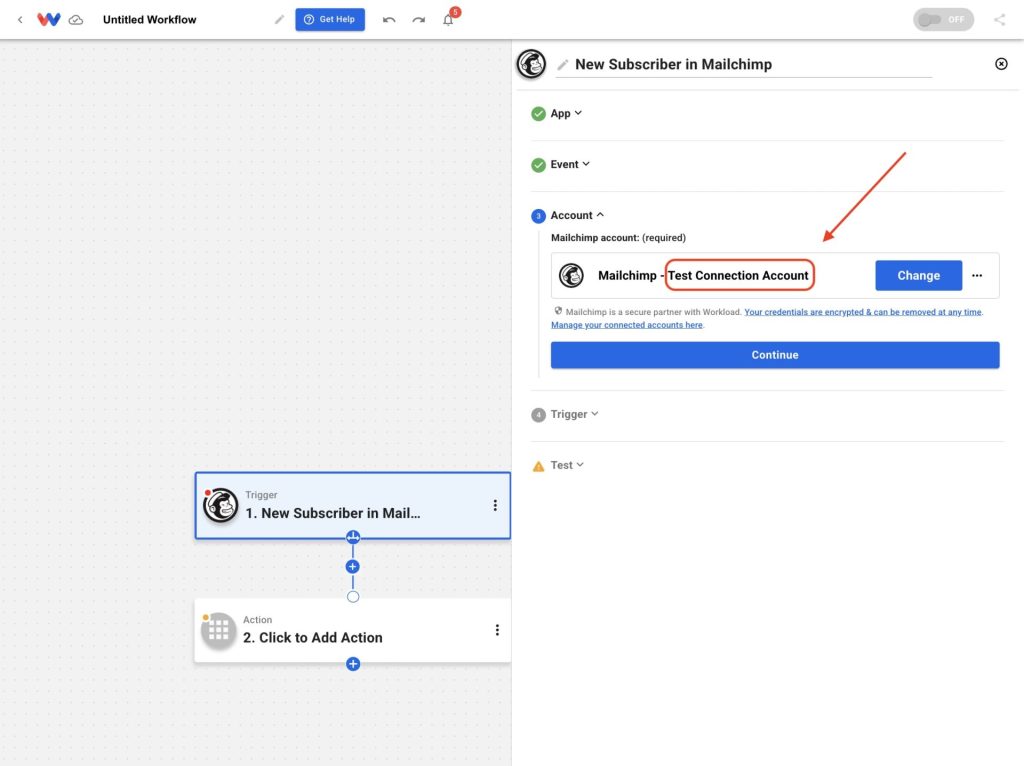Expand the Trigger section
1024x766 pixels.
tap(575, 414)
